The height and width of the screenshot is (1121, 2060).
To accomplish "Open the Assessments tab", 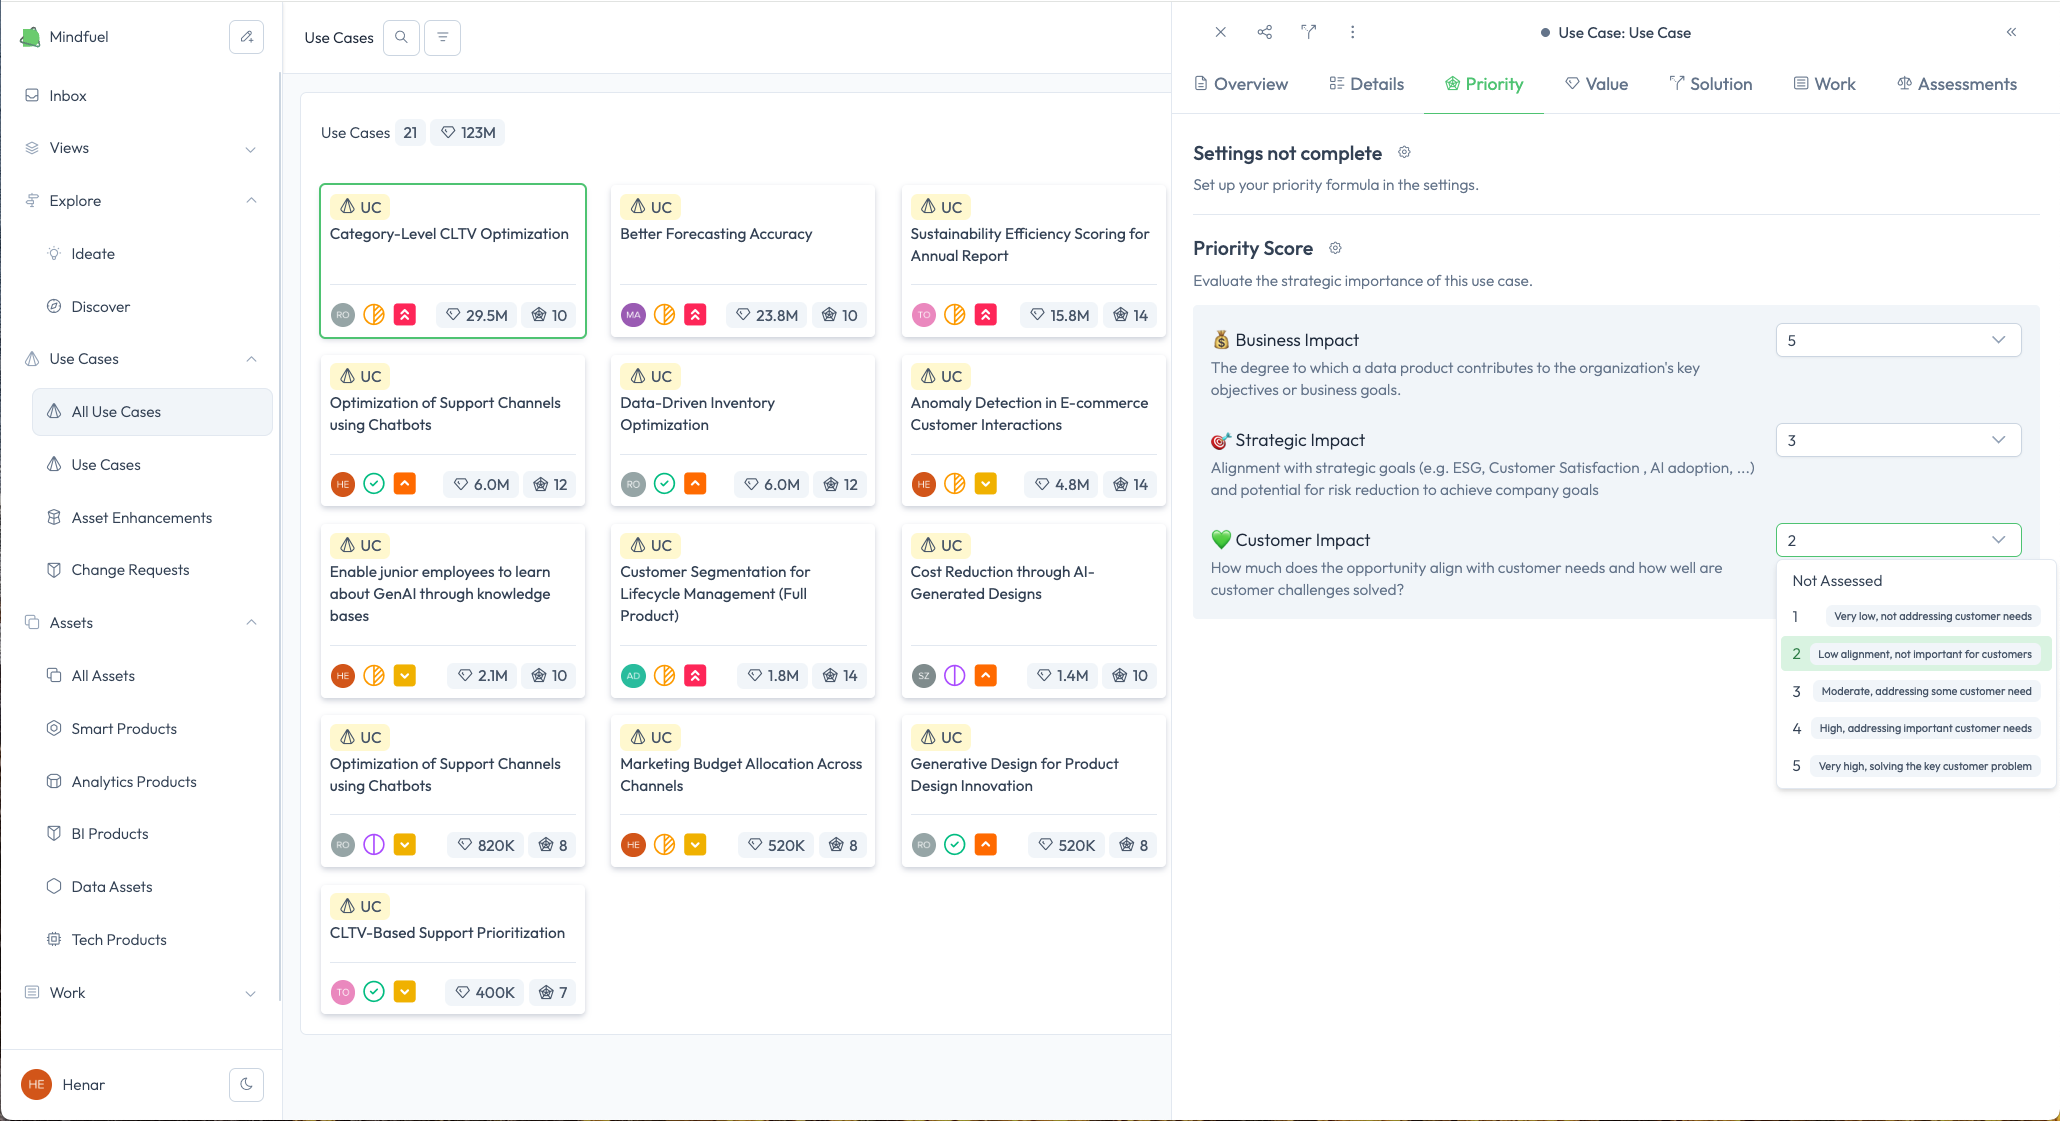I will tap(1956, 84).
